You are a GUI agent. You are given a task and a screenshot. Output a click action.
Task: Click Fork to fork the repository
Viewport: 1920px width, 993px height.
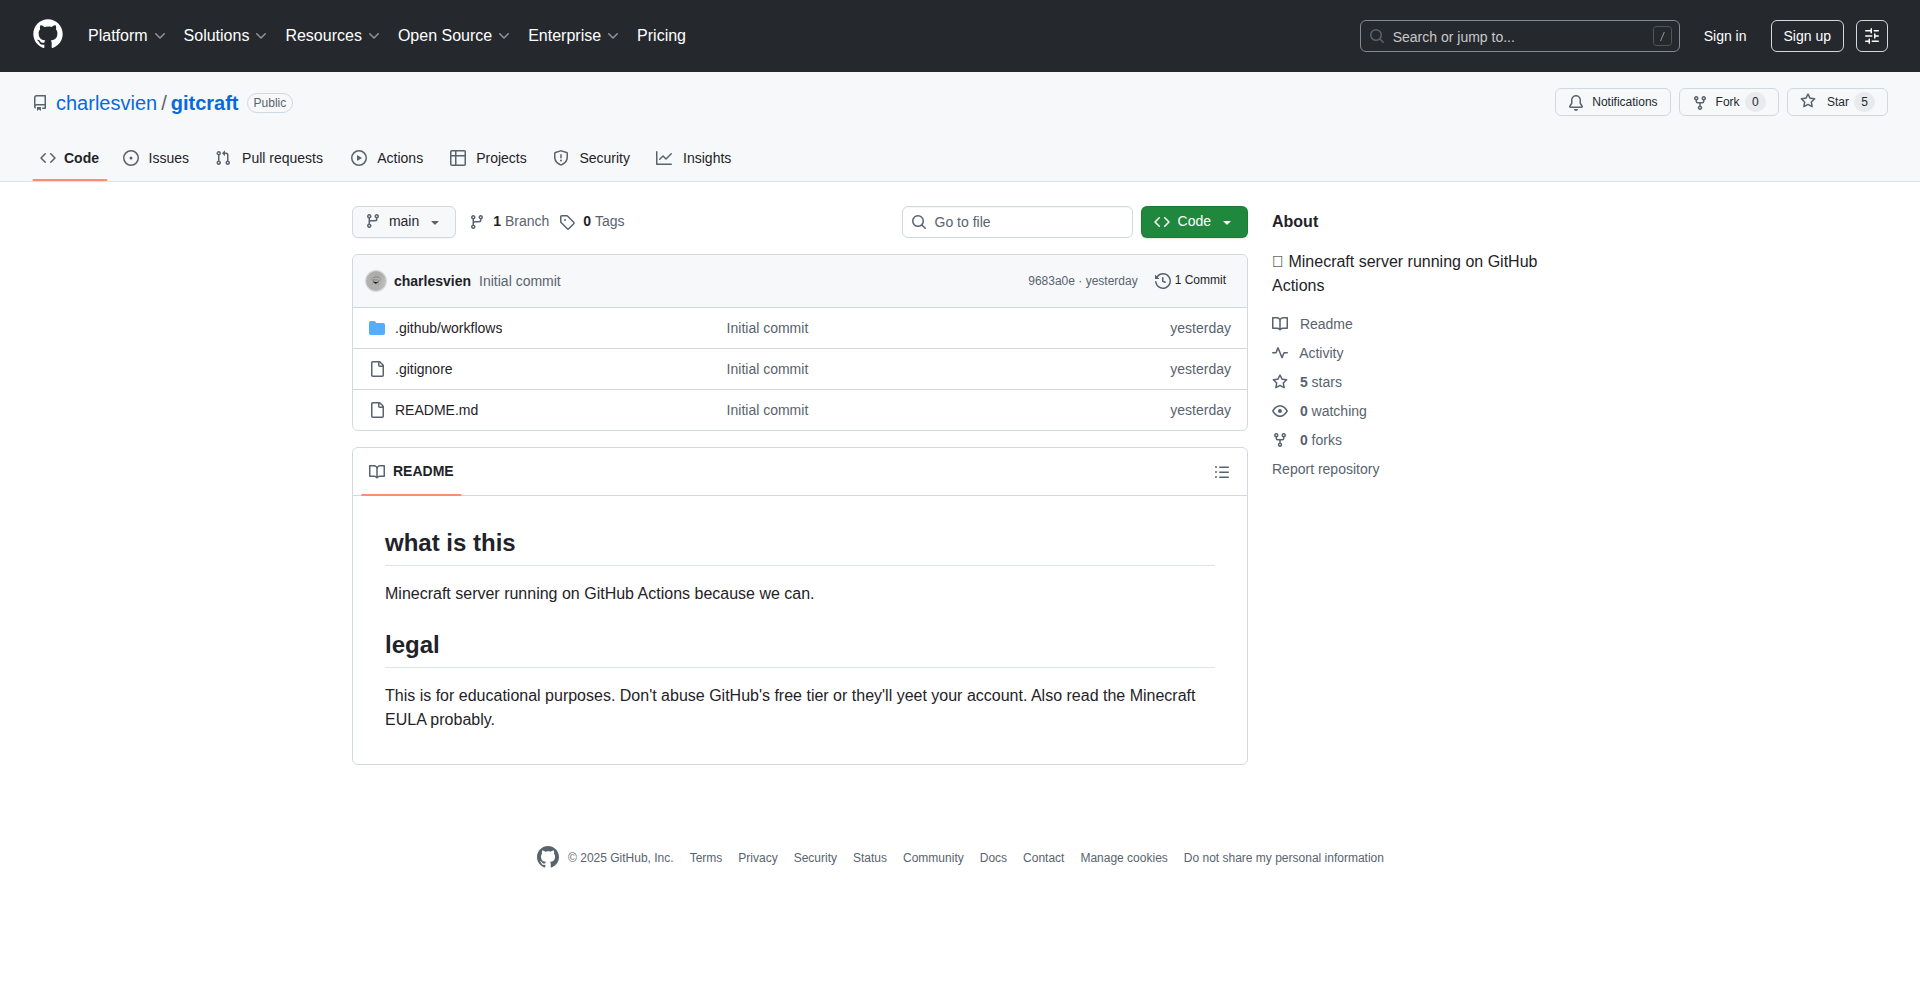tap(1727, 101)
